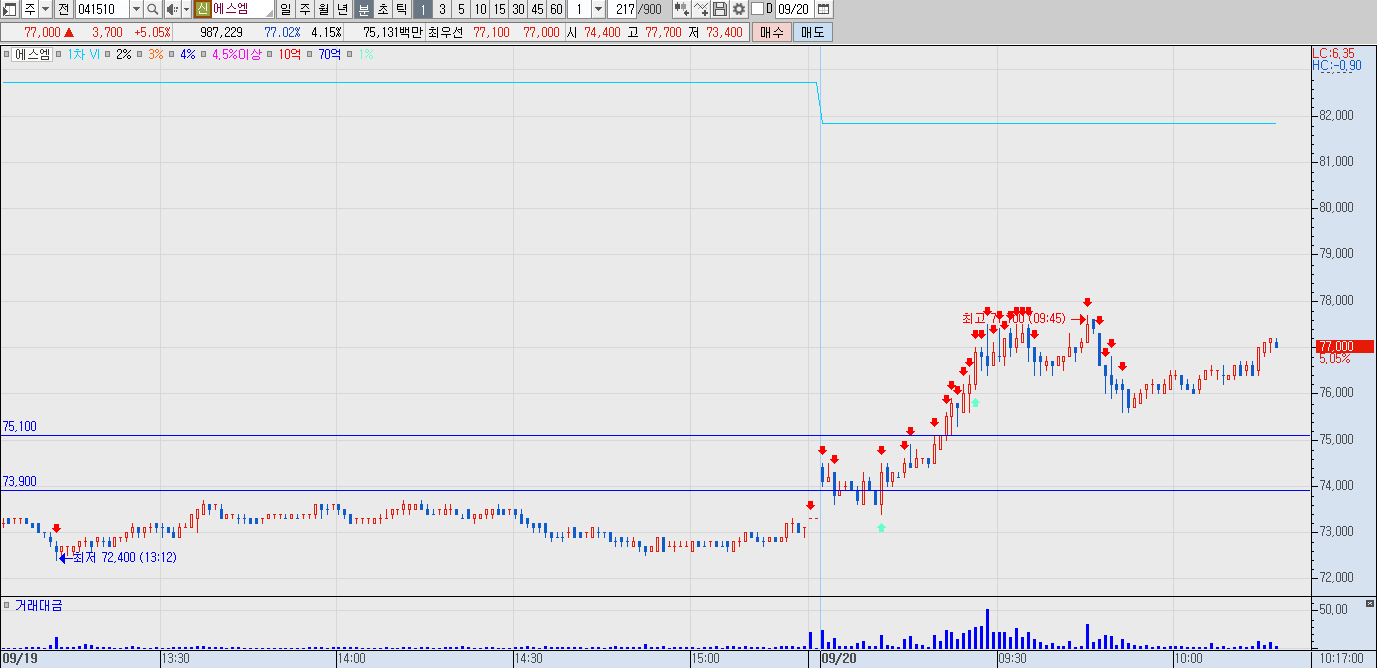Click the 041510 stock code input field
This screenshot has height=668, width=1377.
click(x=102, y=9)
